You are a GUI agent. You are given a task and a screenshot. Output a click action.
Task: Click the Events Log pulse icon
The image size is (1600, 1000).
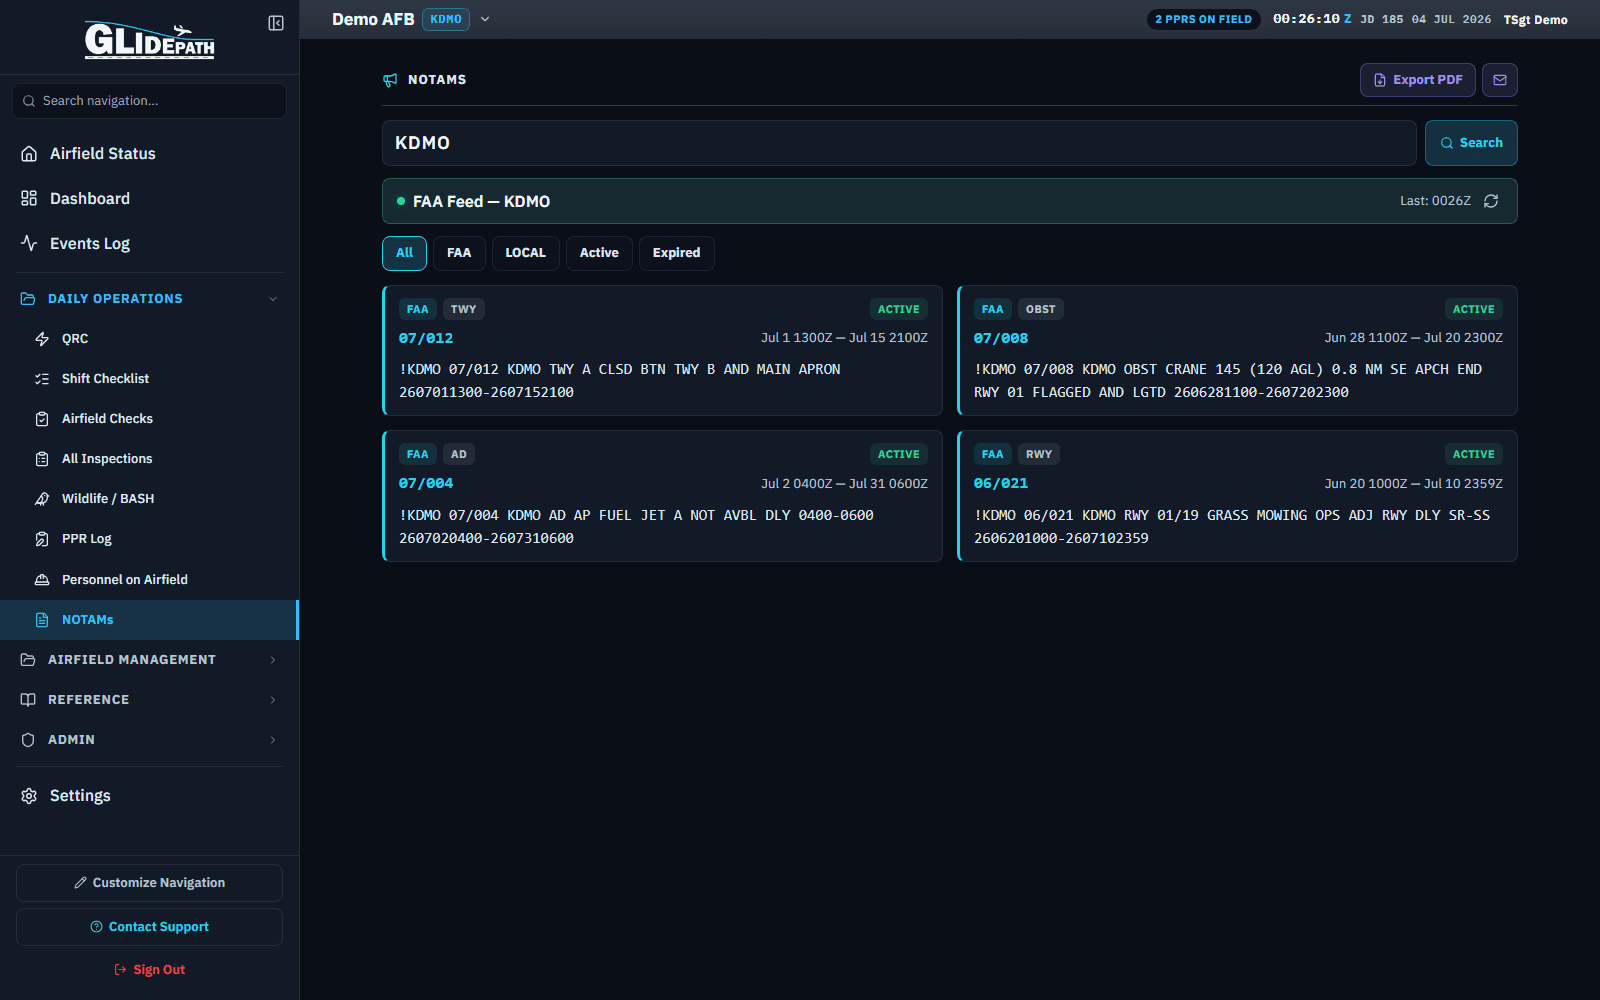(29, 244)
